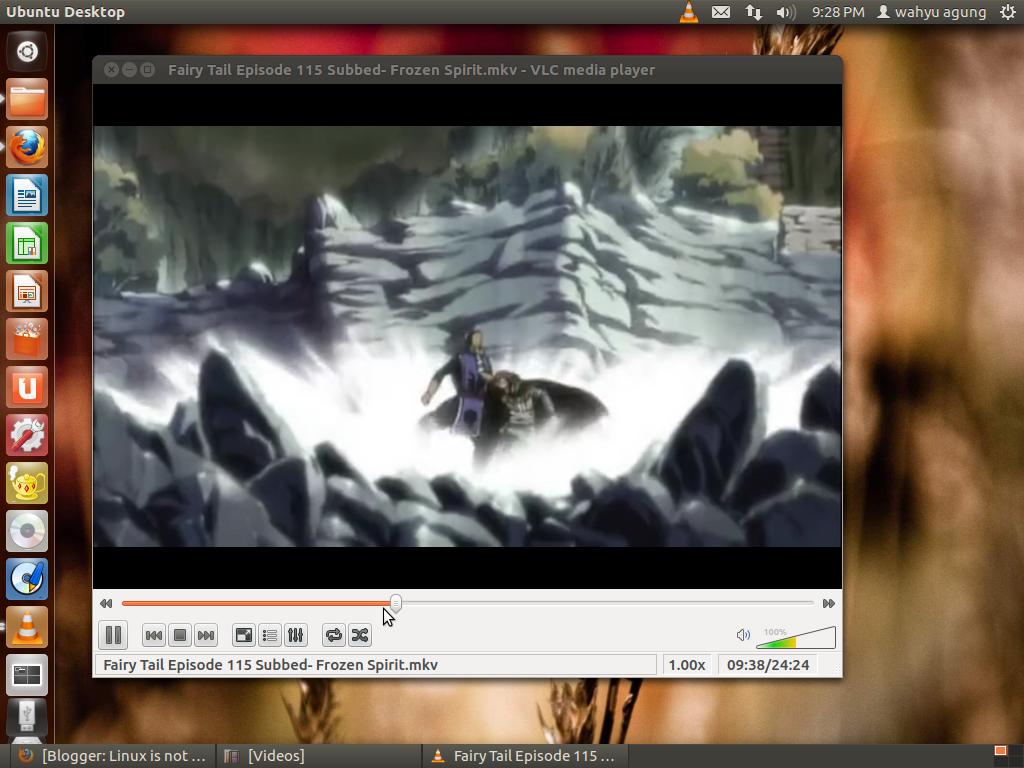The width and height of the screenshot is (1024, 768).
Task: Step forward using faster forward arrow
Action: point(829,603)
